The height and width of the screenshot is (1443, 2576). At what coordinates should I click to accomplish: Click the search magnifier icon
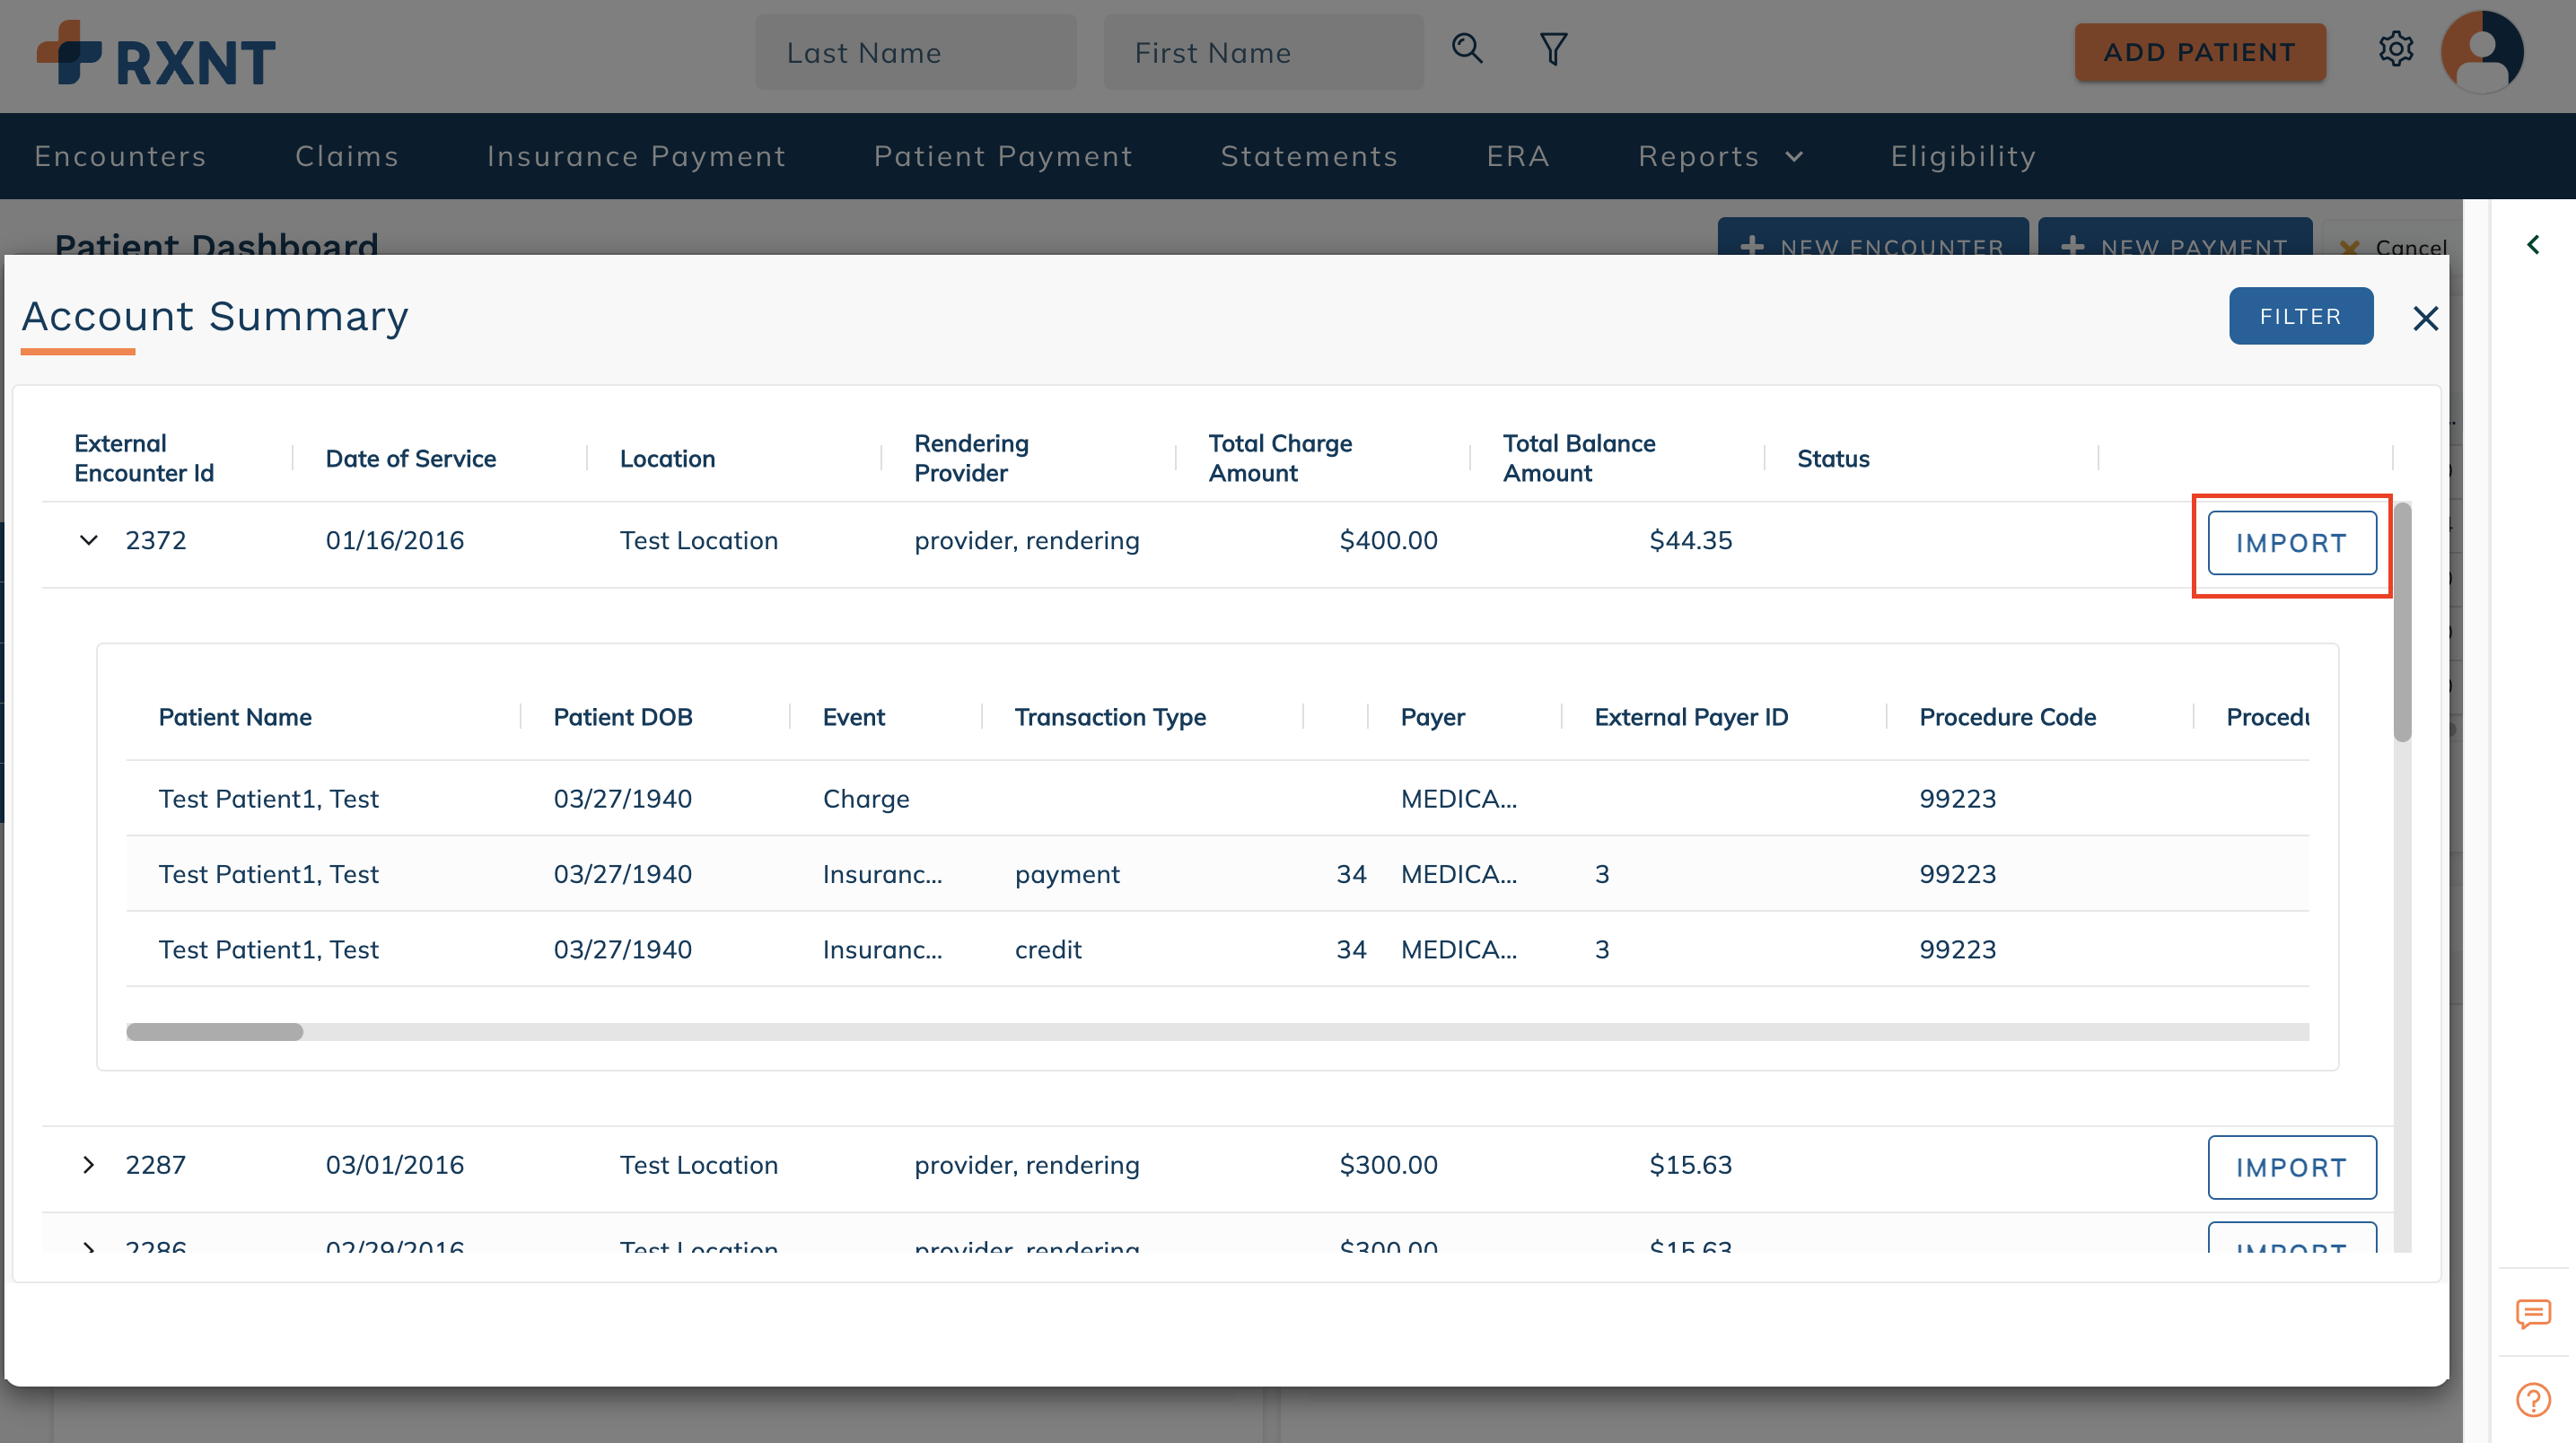tap(1467, 49)
